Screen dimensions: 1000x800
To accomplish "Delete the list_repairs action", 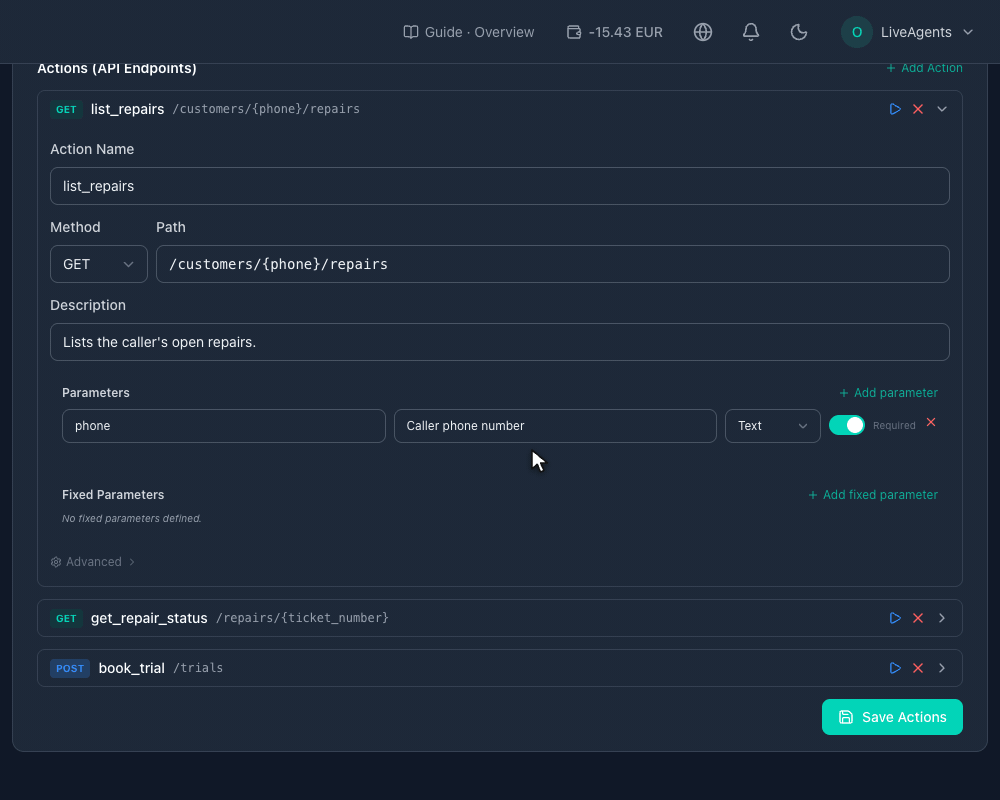I will click(918, 109).
